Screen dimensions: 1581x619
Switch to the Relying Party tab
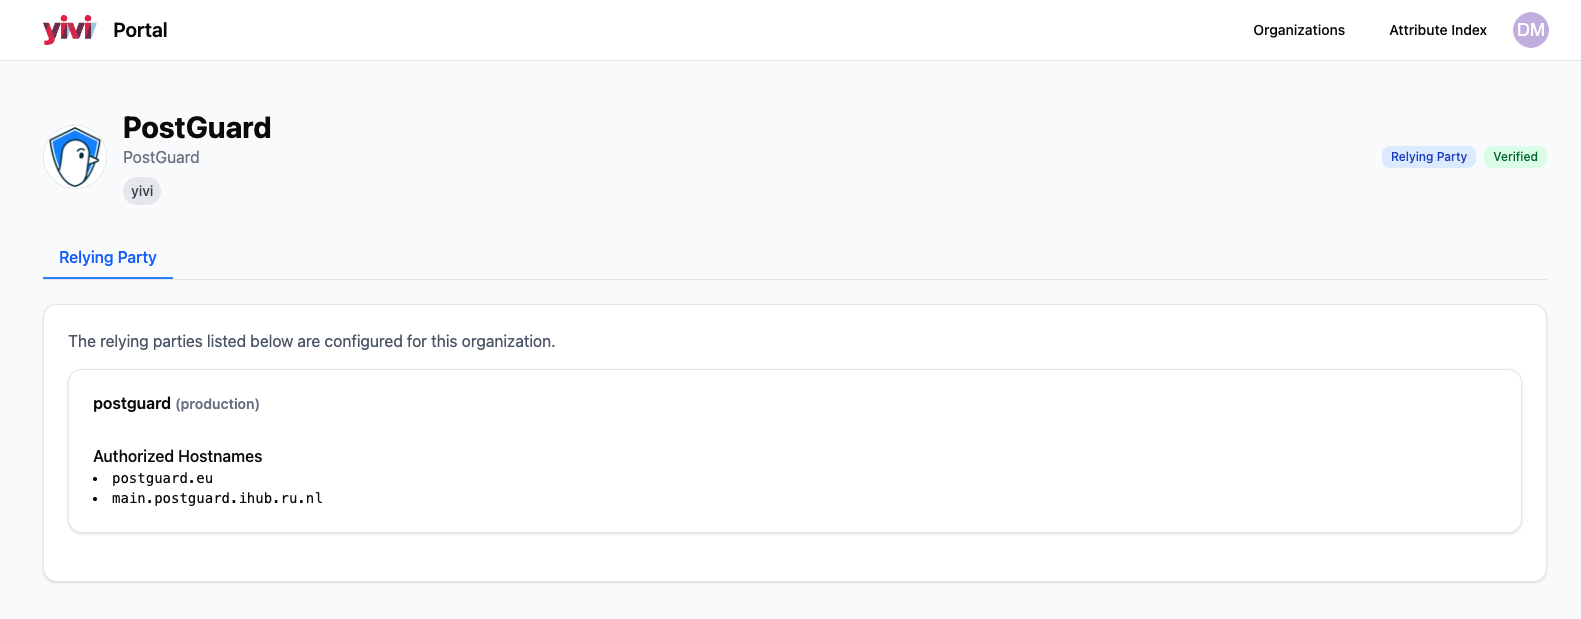tap(108, 258)
